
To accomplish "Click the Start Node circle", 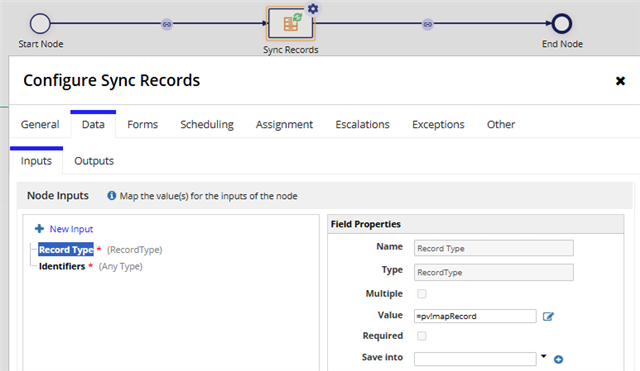I will tap(40, 24).
